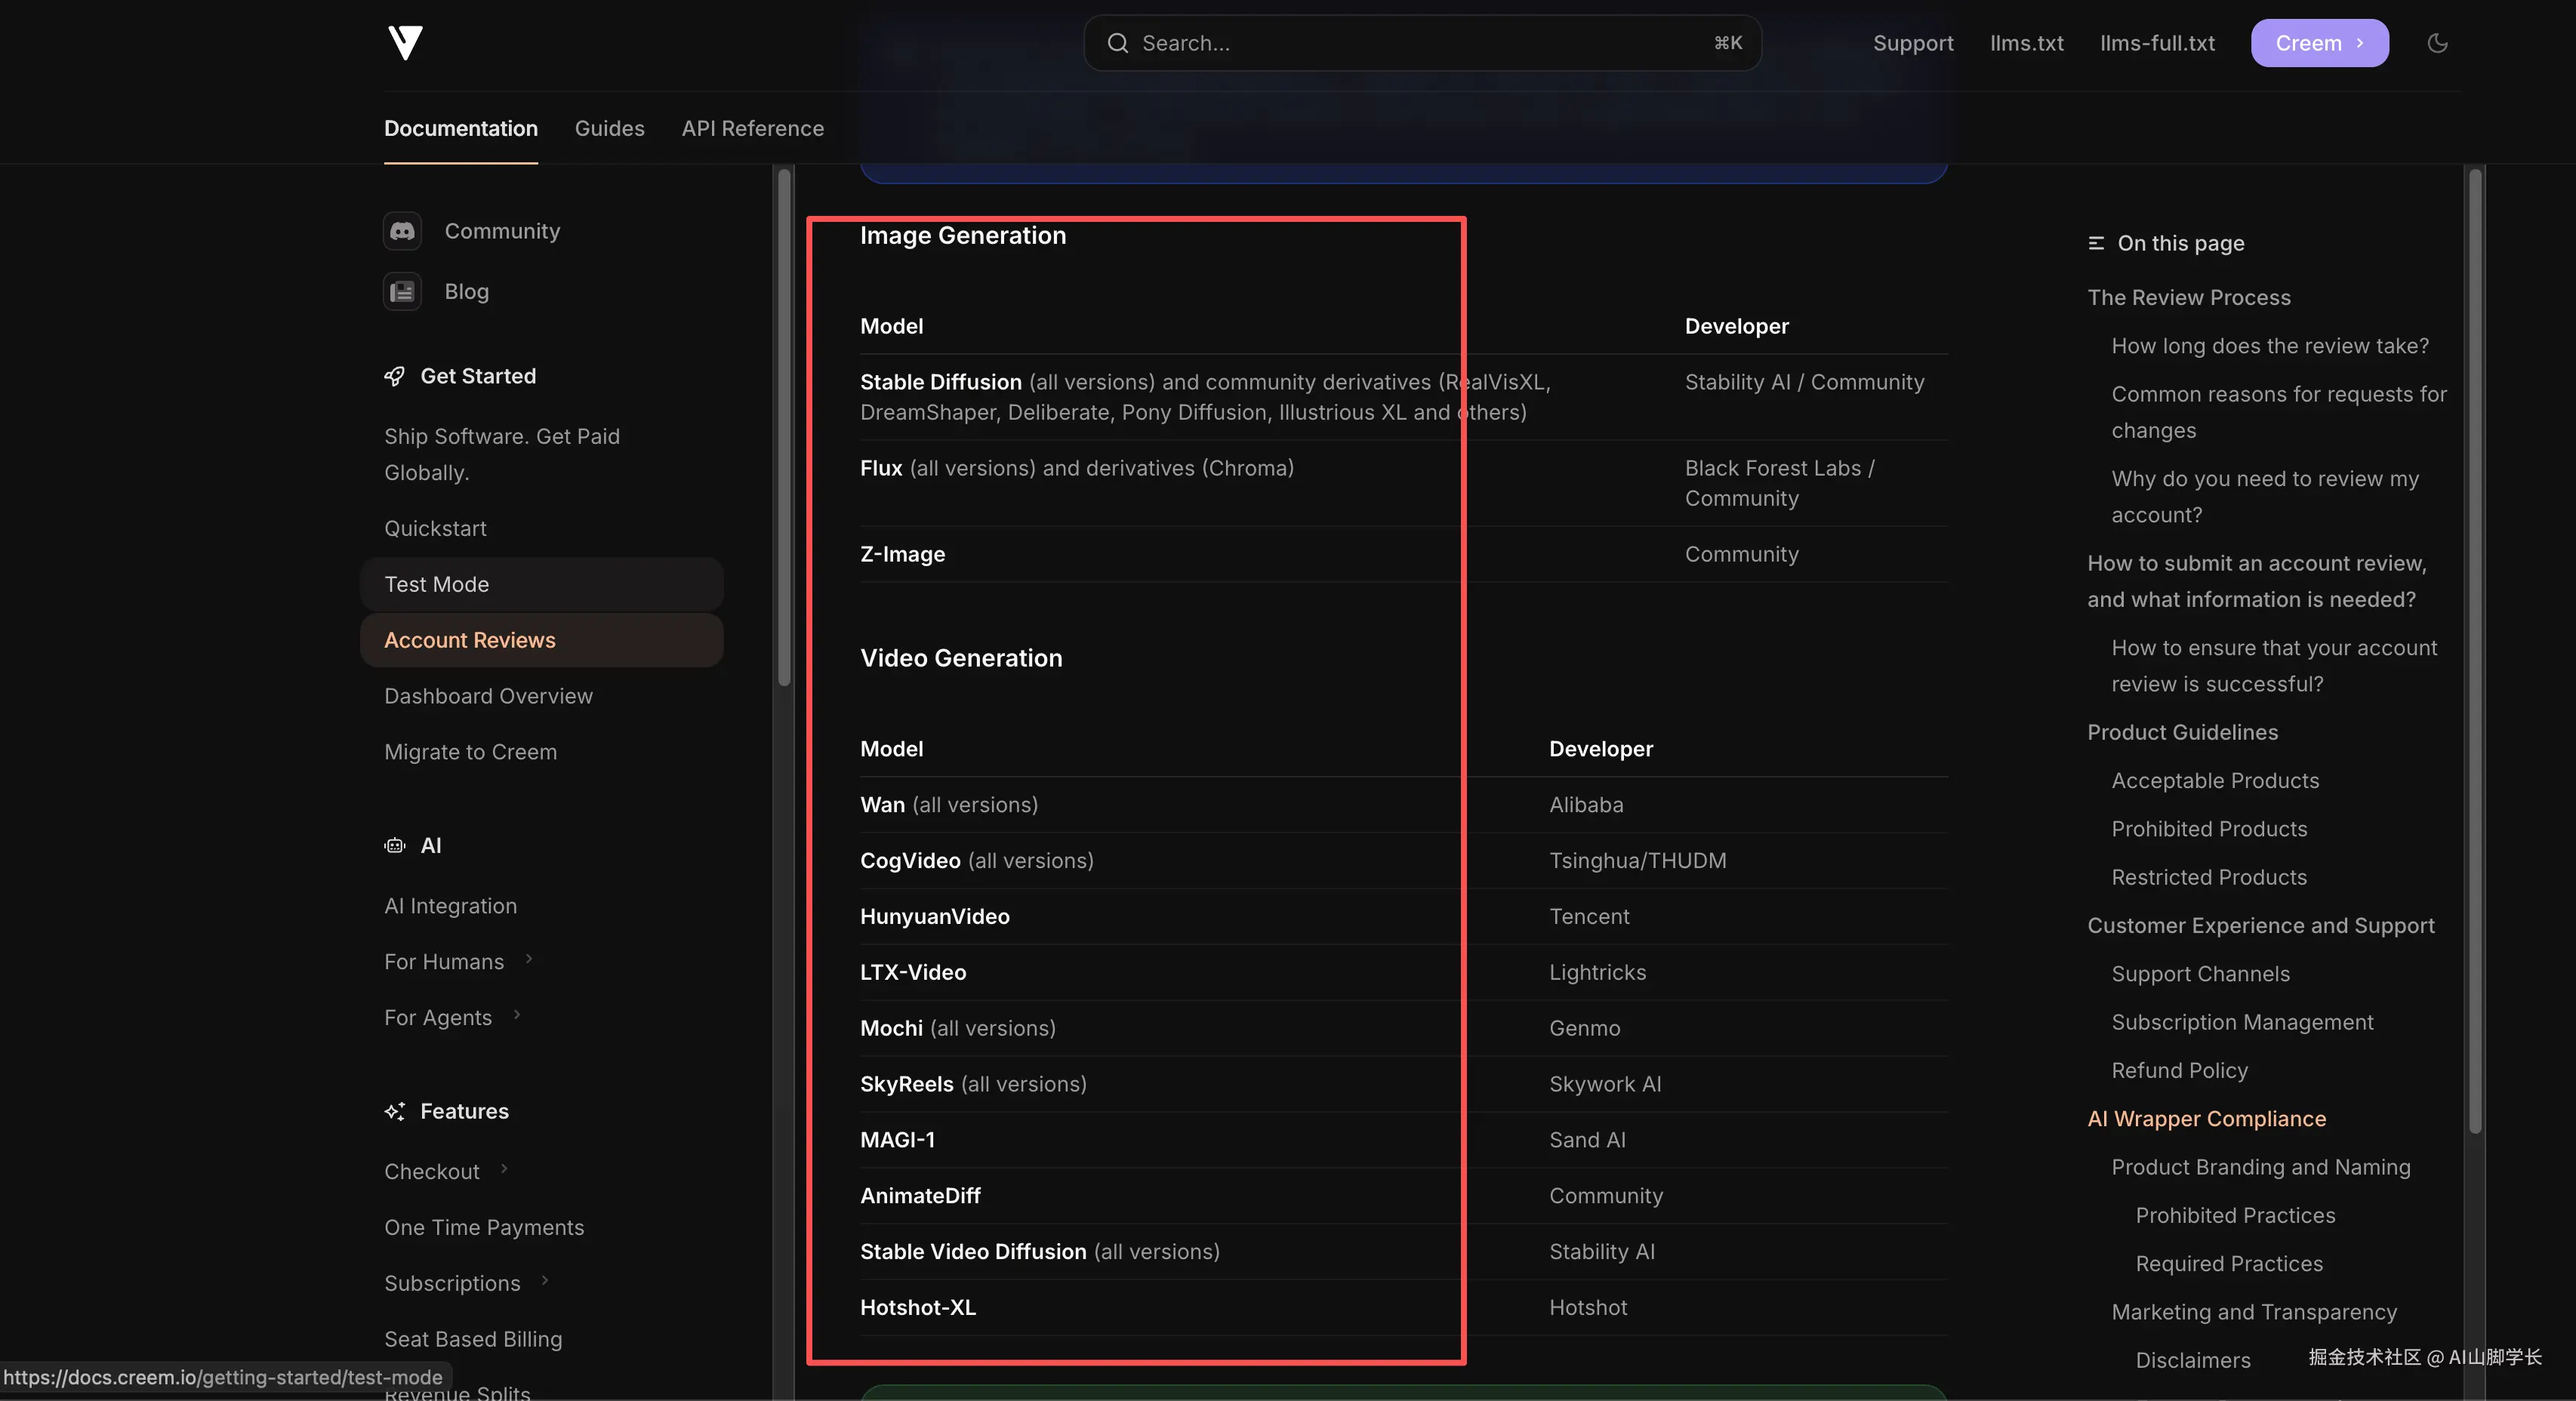This screenshot has width=2576, height=1401.
Task: Jump to Prohibited Products section
Action: 2209,829
